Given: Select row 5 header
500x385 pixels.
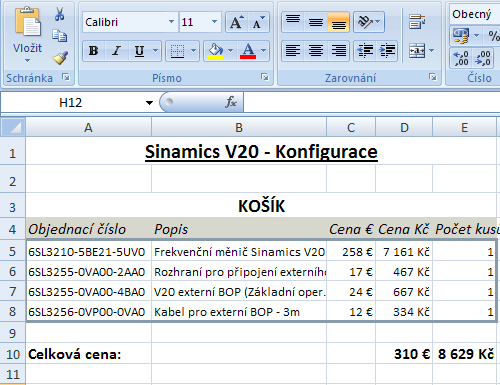Looking at the screenshot, I should [13, 251].
